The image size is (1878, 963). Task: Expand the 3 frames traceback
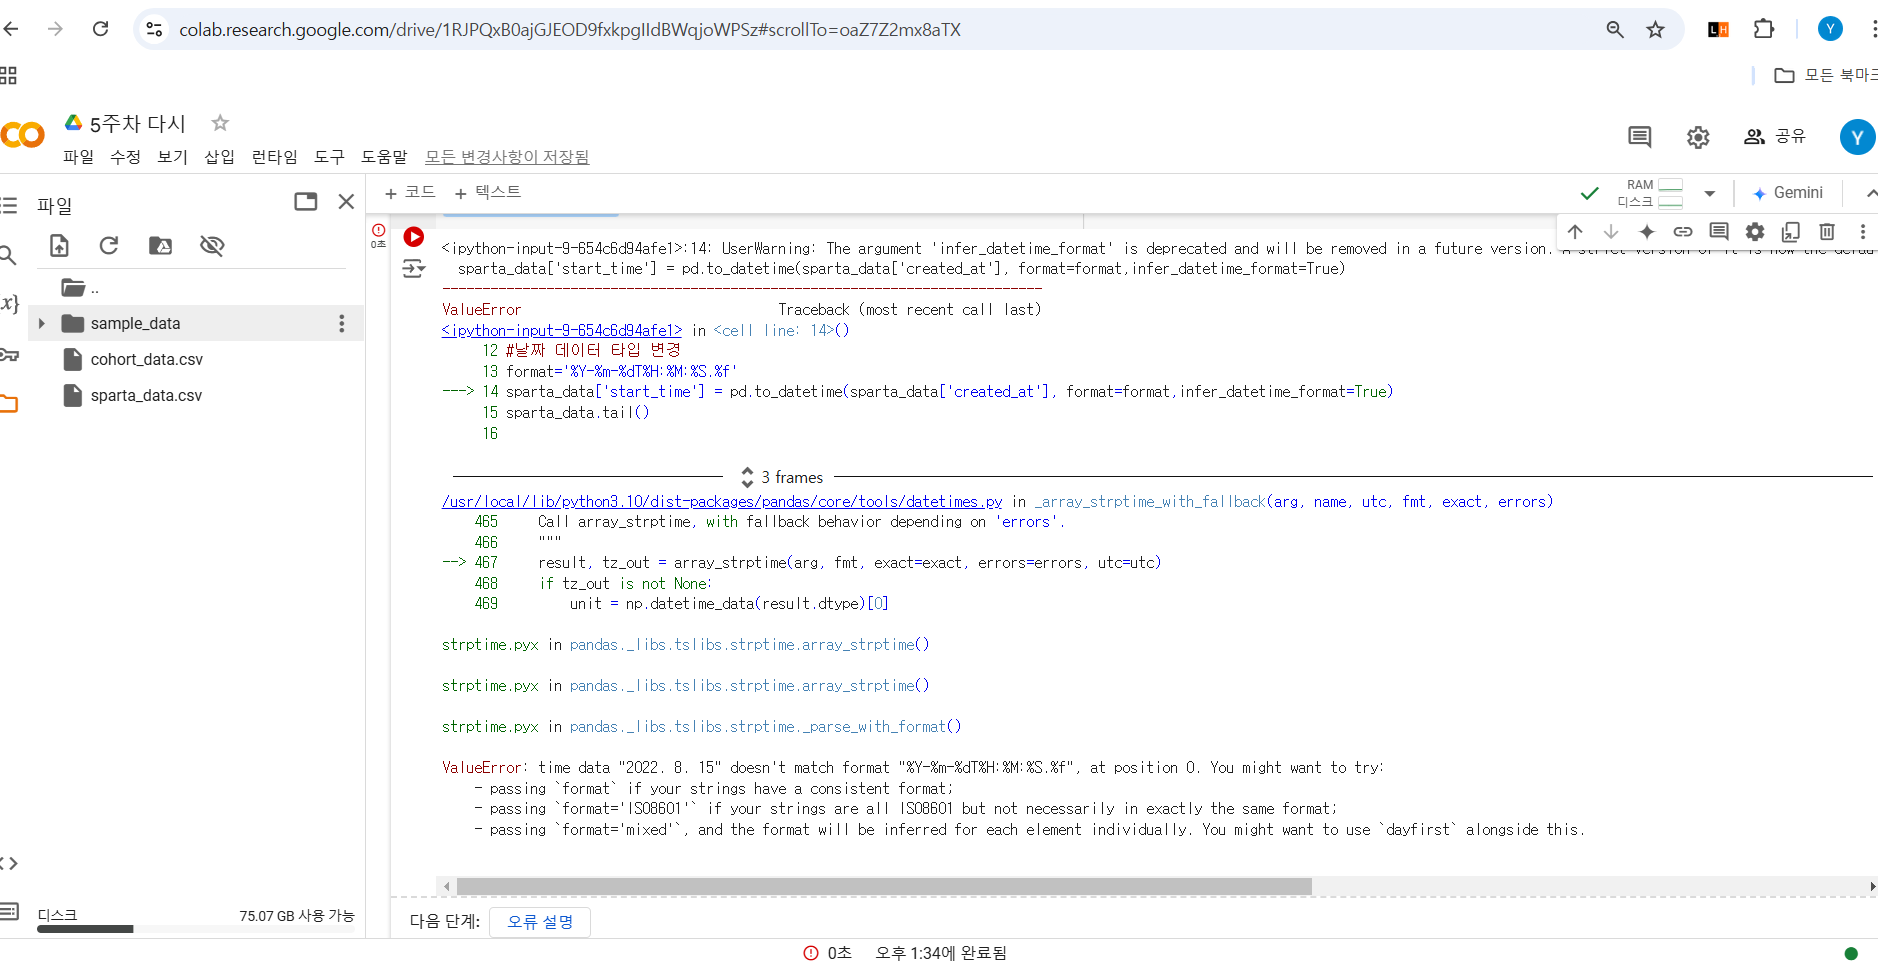(782, 477)
